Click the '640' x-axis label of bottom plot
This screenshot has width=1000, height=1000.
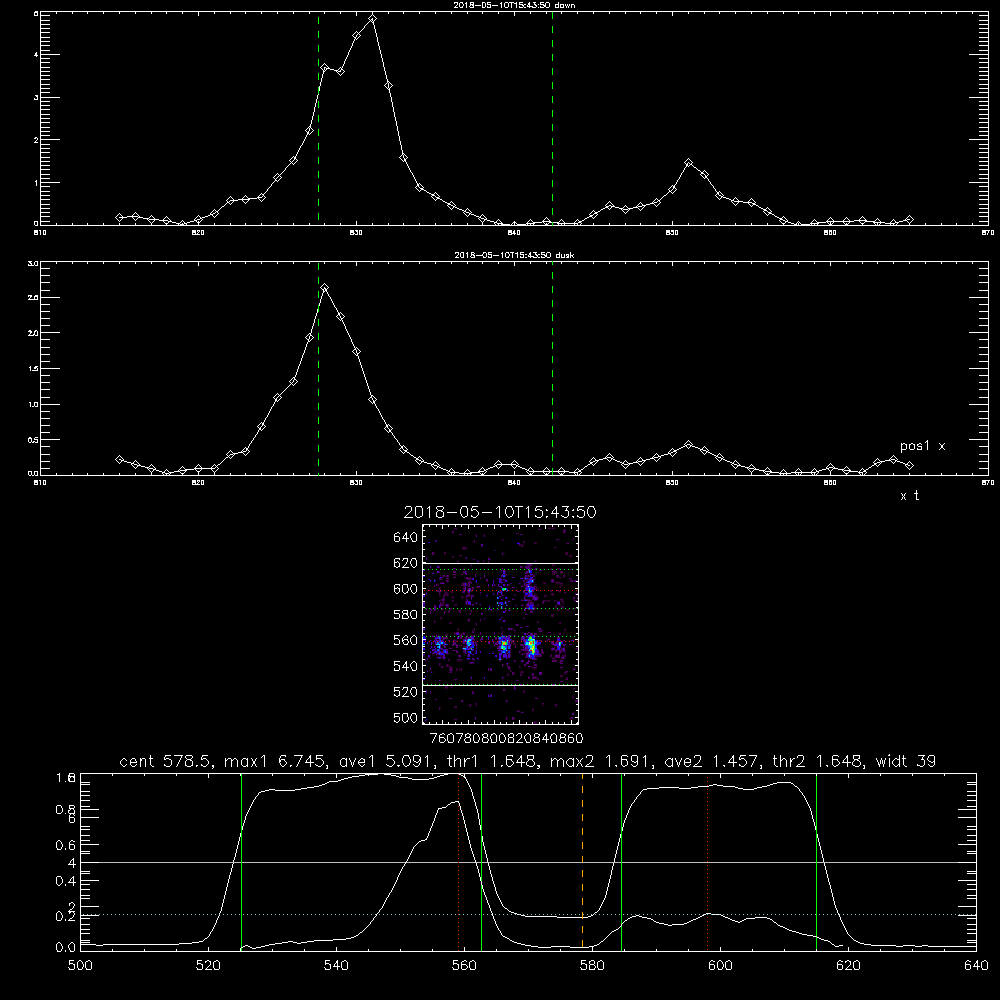point(976,966)
